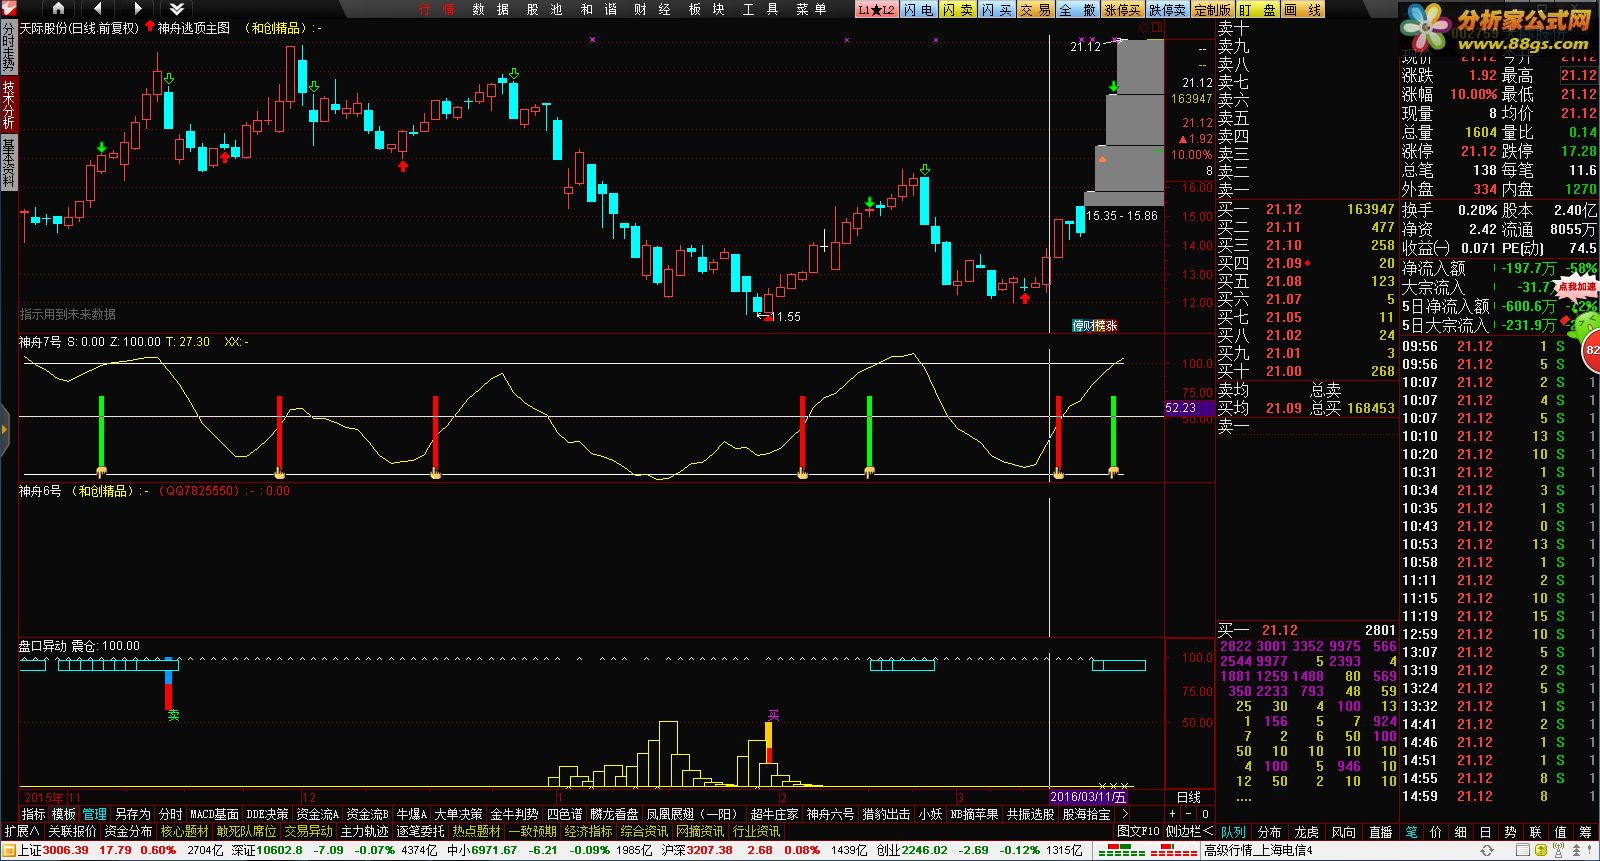Select the 资金流A indicator tab
Viewport: 1600px width, 861px height.
click(317, 814)
